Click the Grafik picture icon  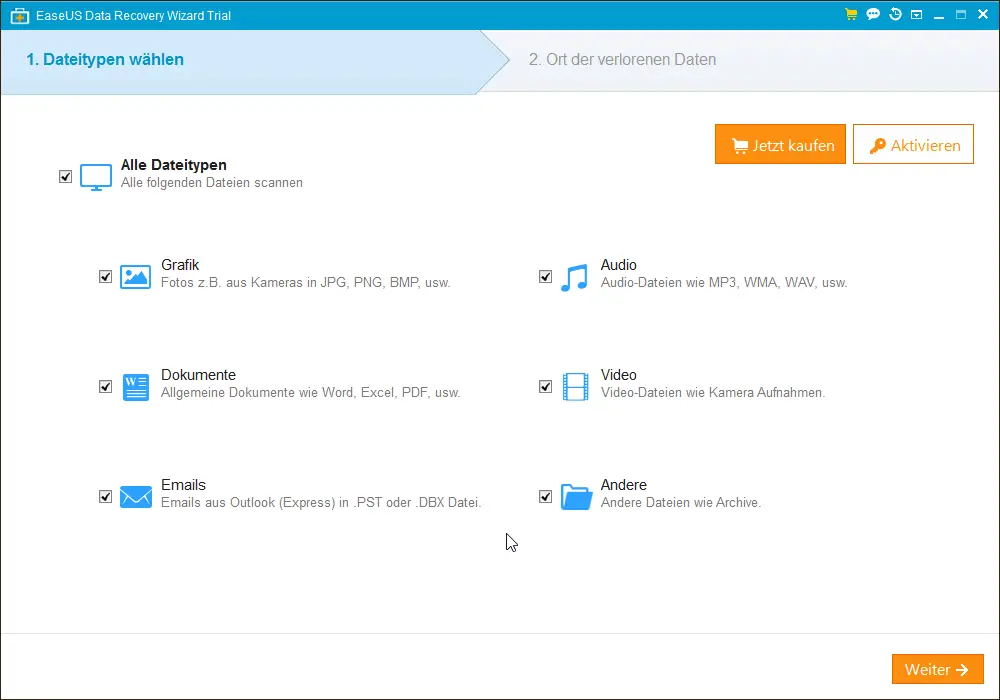(135, 277)
